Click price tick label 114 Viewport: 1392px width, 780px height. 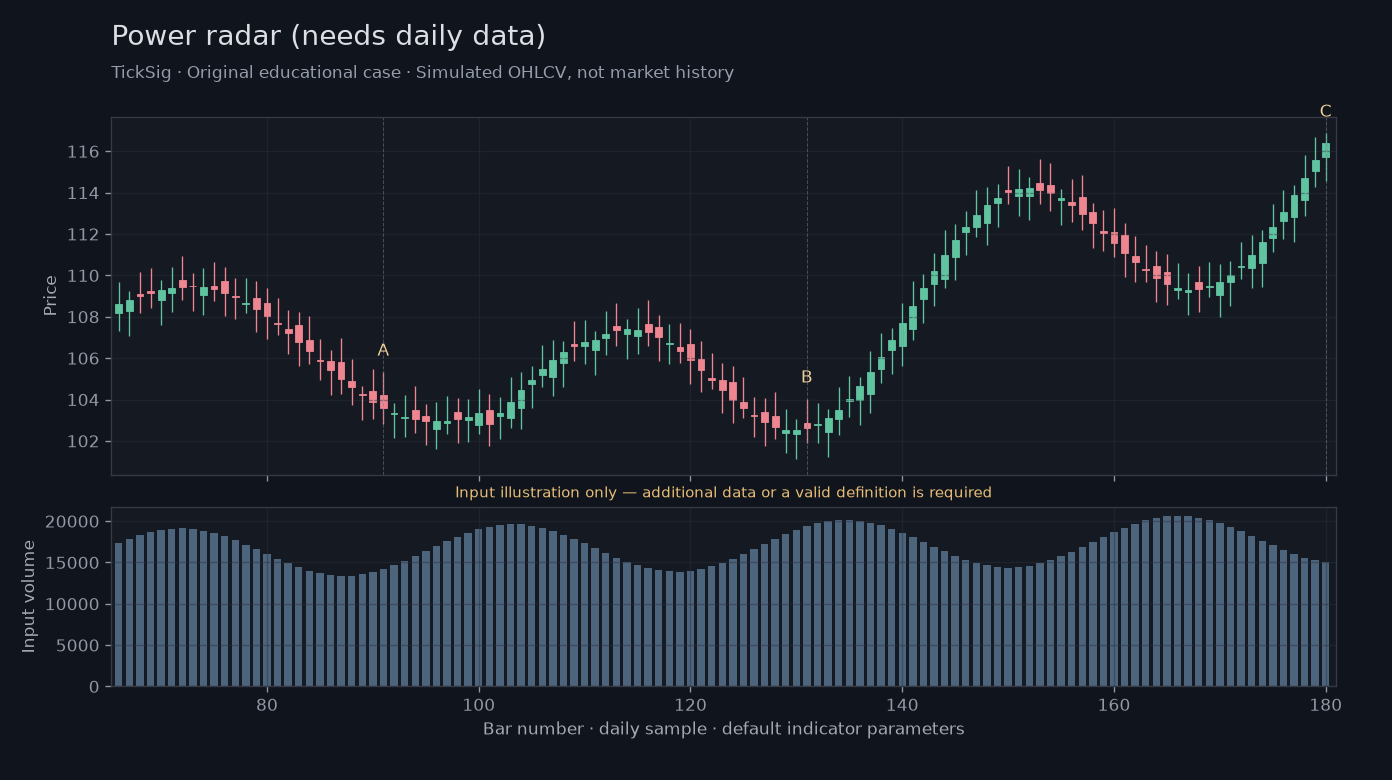click(x=84, y=193)
